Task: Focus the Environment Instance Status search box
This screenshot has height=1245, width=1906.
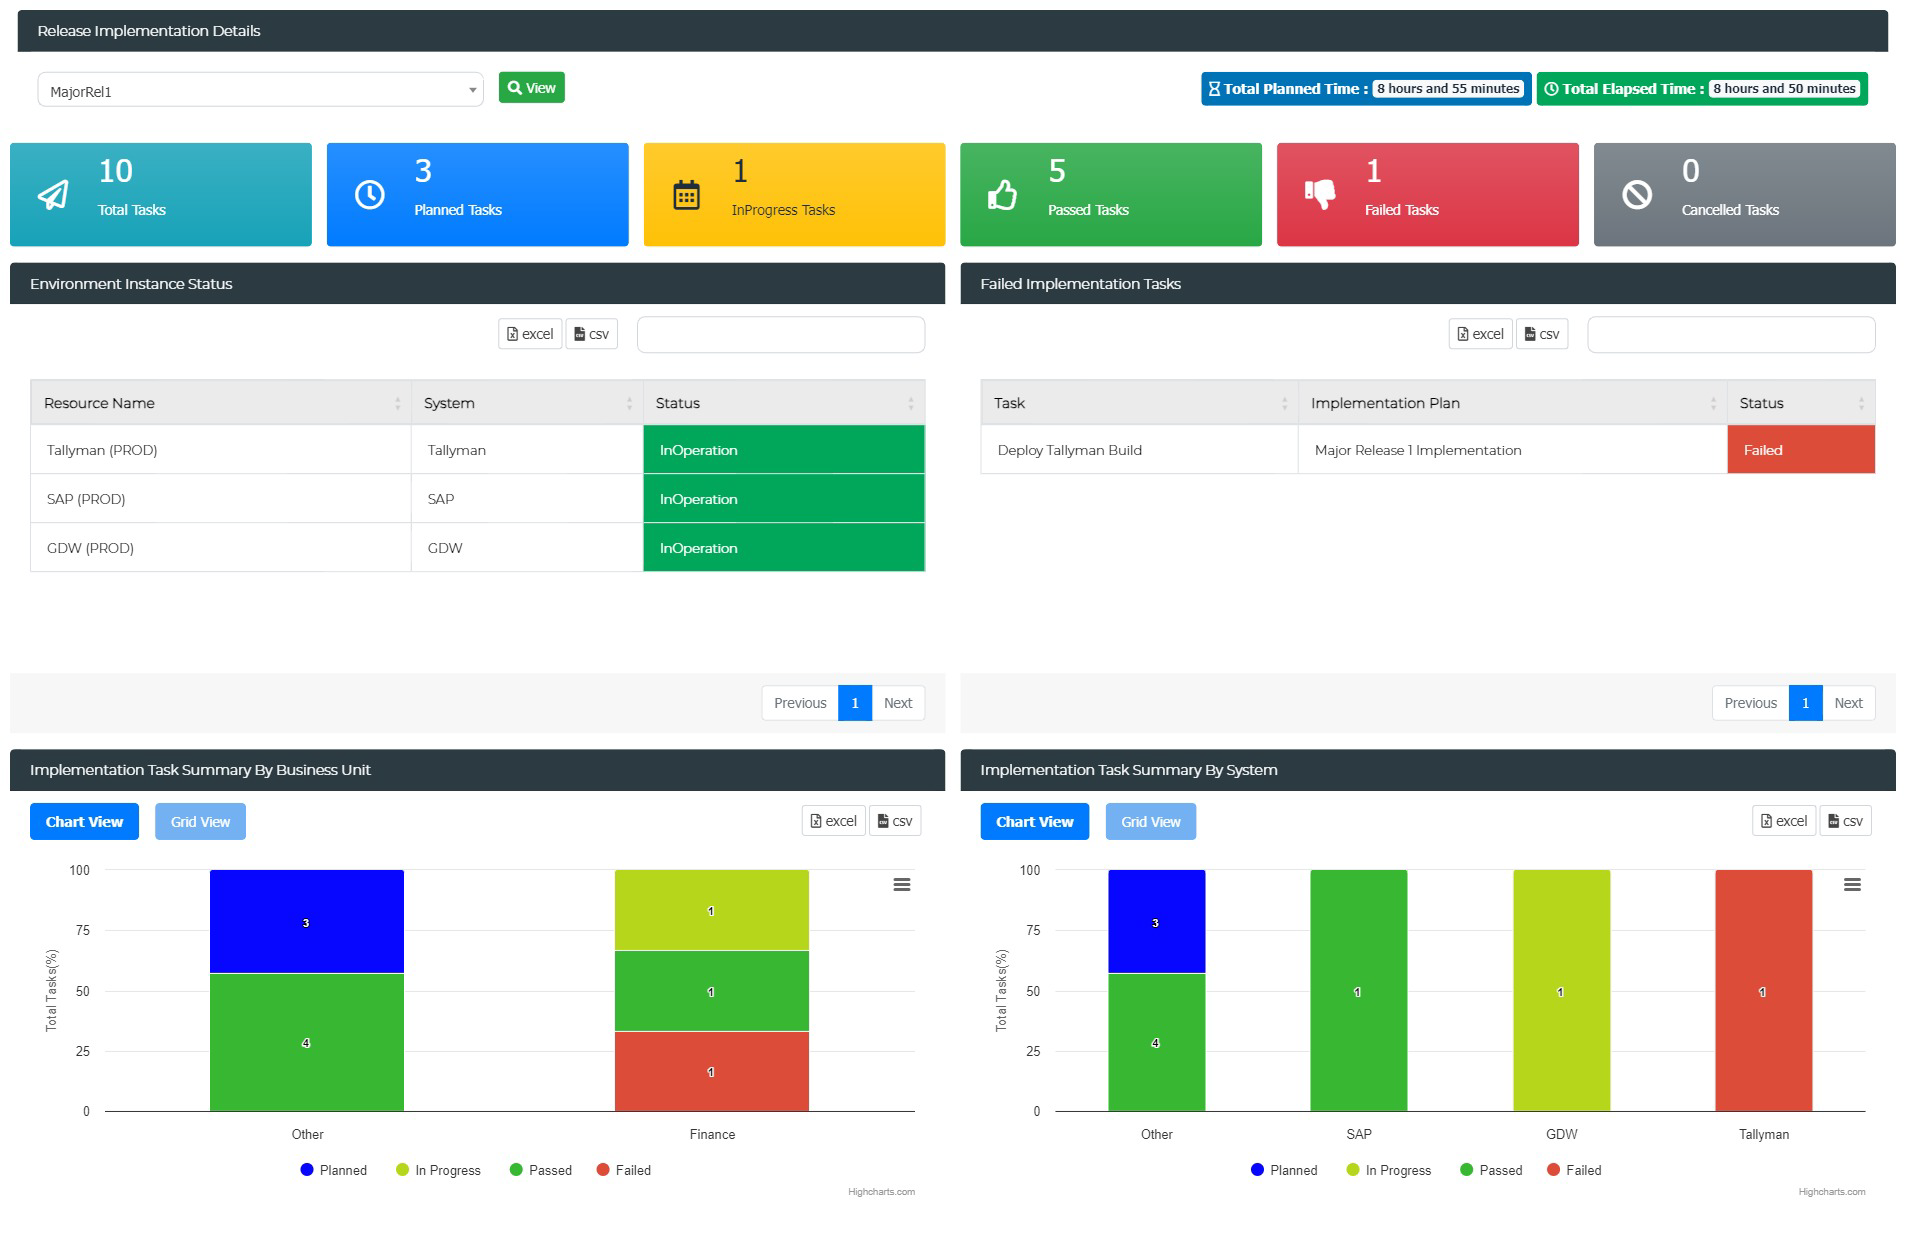Action: [781, 335]
